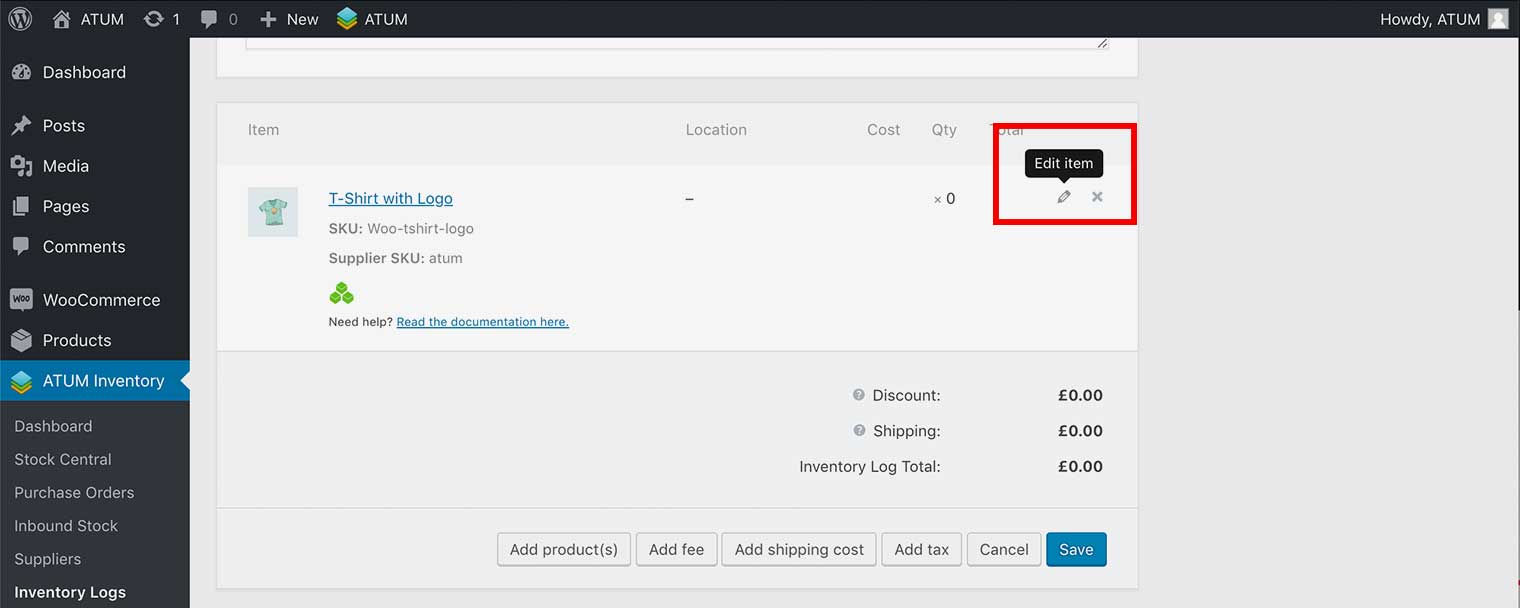The height and width of the screenshot is (608, 1520).
Task: Click the WordPress logo in admin bar
Action: (x=20, y=19)
